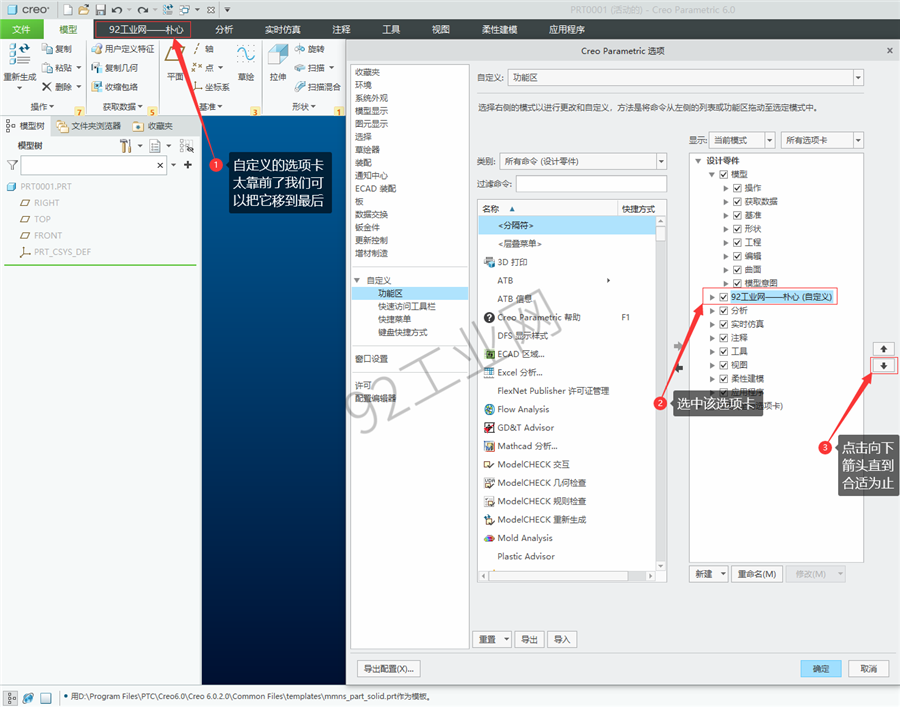Open the 文件夹浏览器 navigator tab

point(90,126)
